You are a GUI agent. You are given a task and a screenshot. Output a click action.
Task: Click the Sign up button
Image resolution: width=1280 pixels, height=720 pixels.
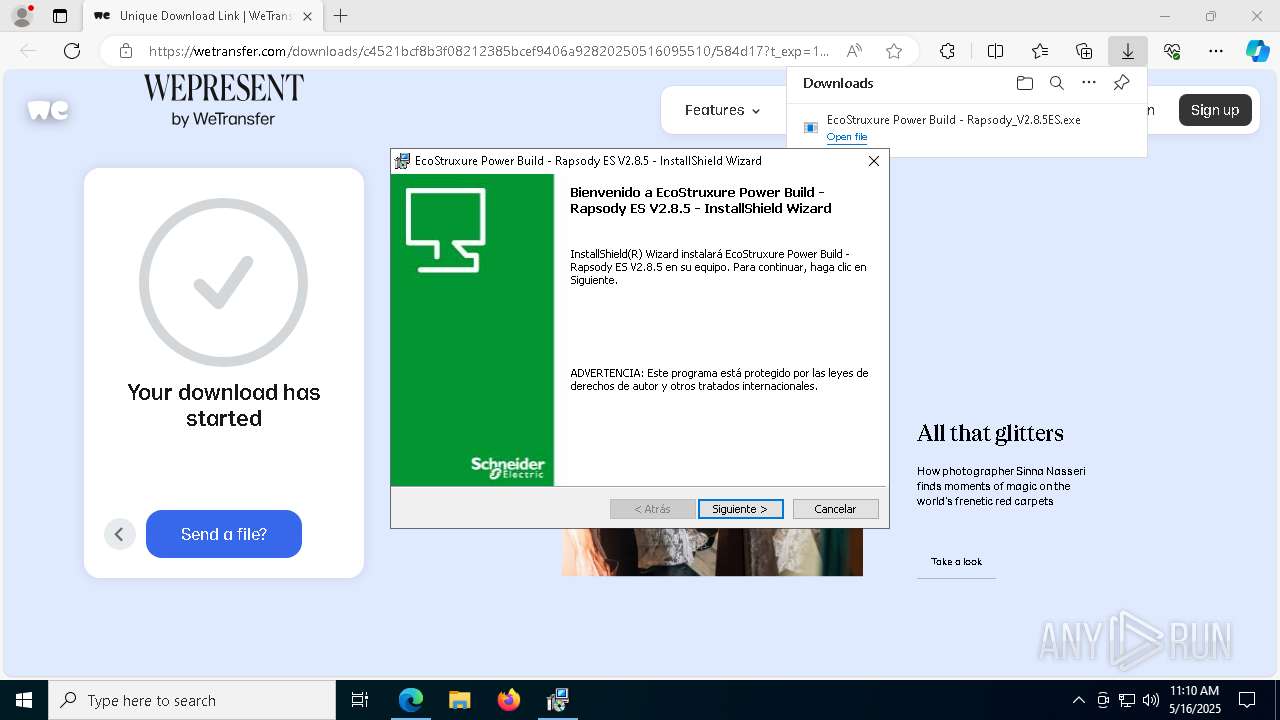(1215, 110)
